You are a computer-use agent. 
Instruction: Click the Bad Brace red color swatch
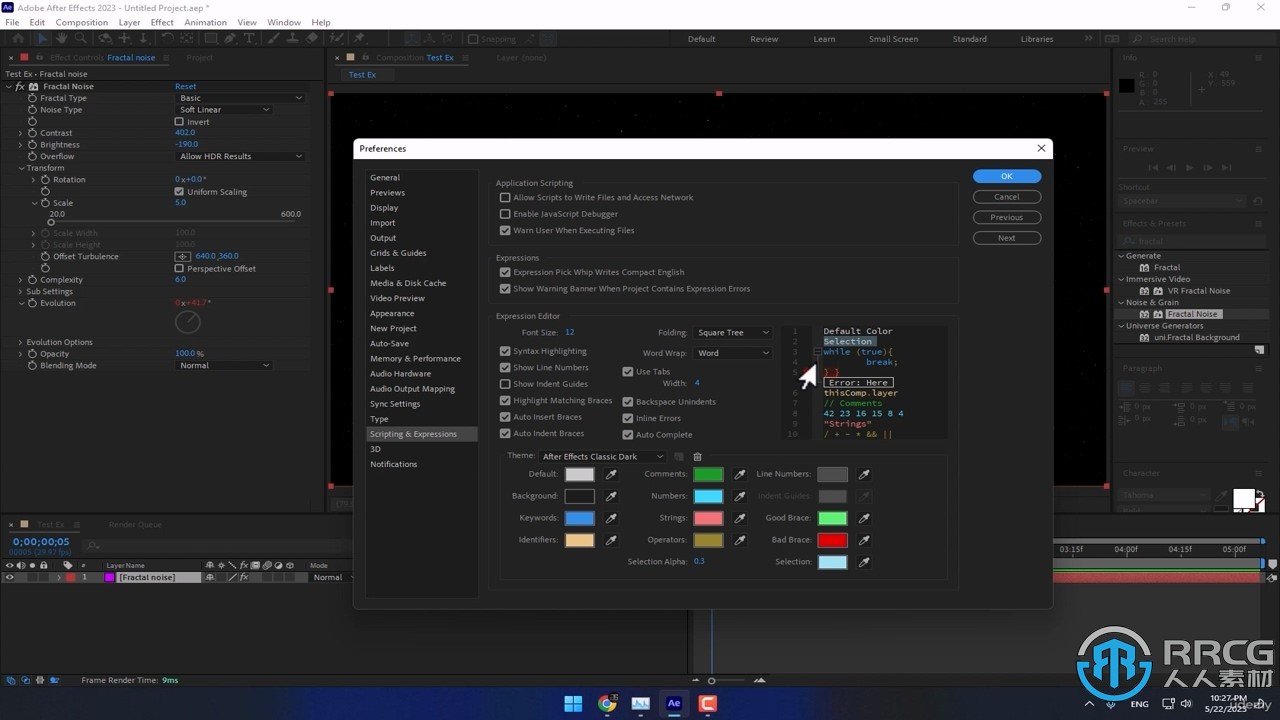click(x=832, y=540)
